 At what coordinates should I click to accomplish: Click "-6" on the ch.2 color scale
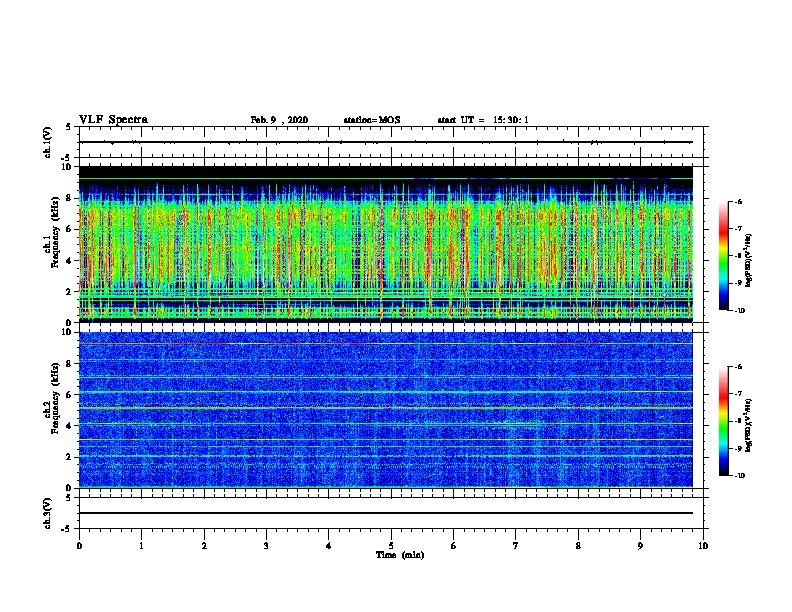(738, 367)
